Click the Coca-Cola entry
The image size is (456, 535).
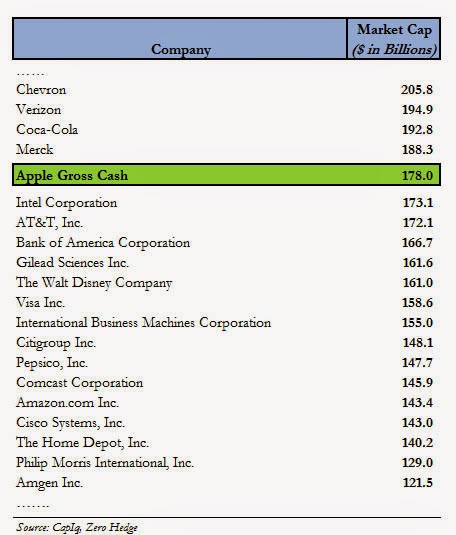click(47, 129)
